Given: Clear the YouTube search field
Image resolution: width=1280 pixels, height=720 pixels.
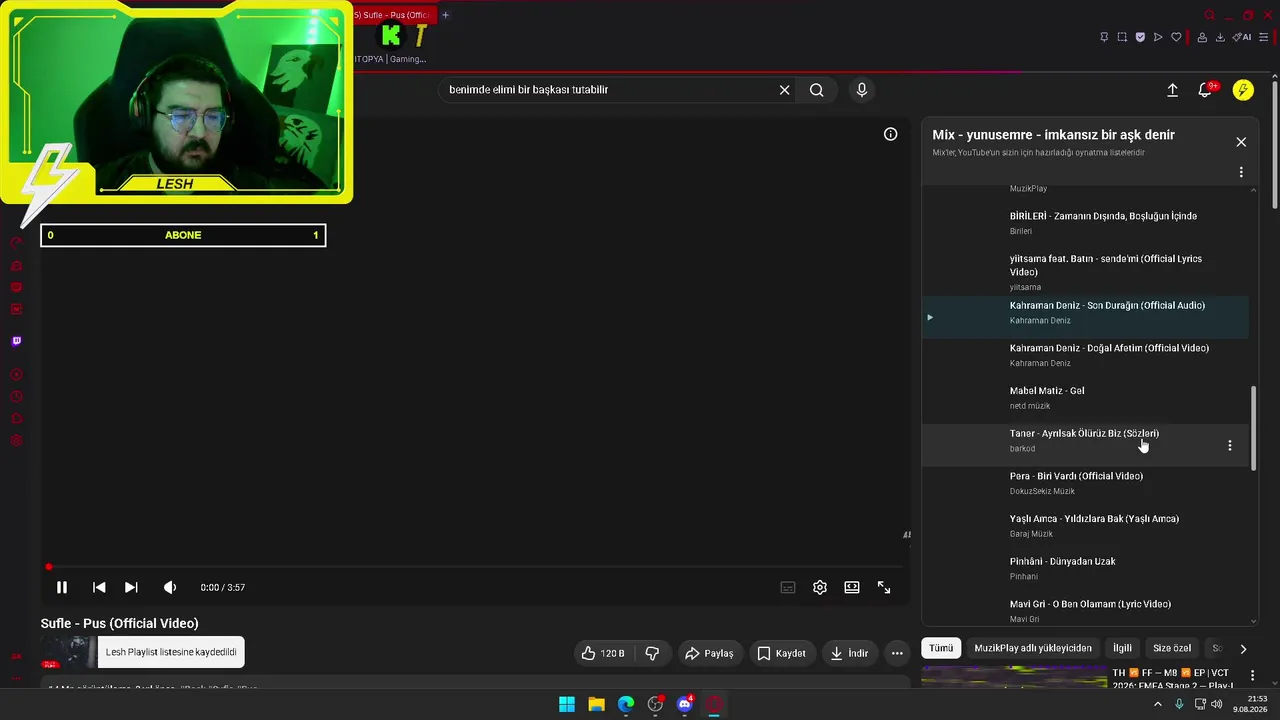Looking at the screenshot, I should 785,90.
